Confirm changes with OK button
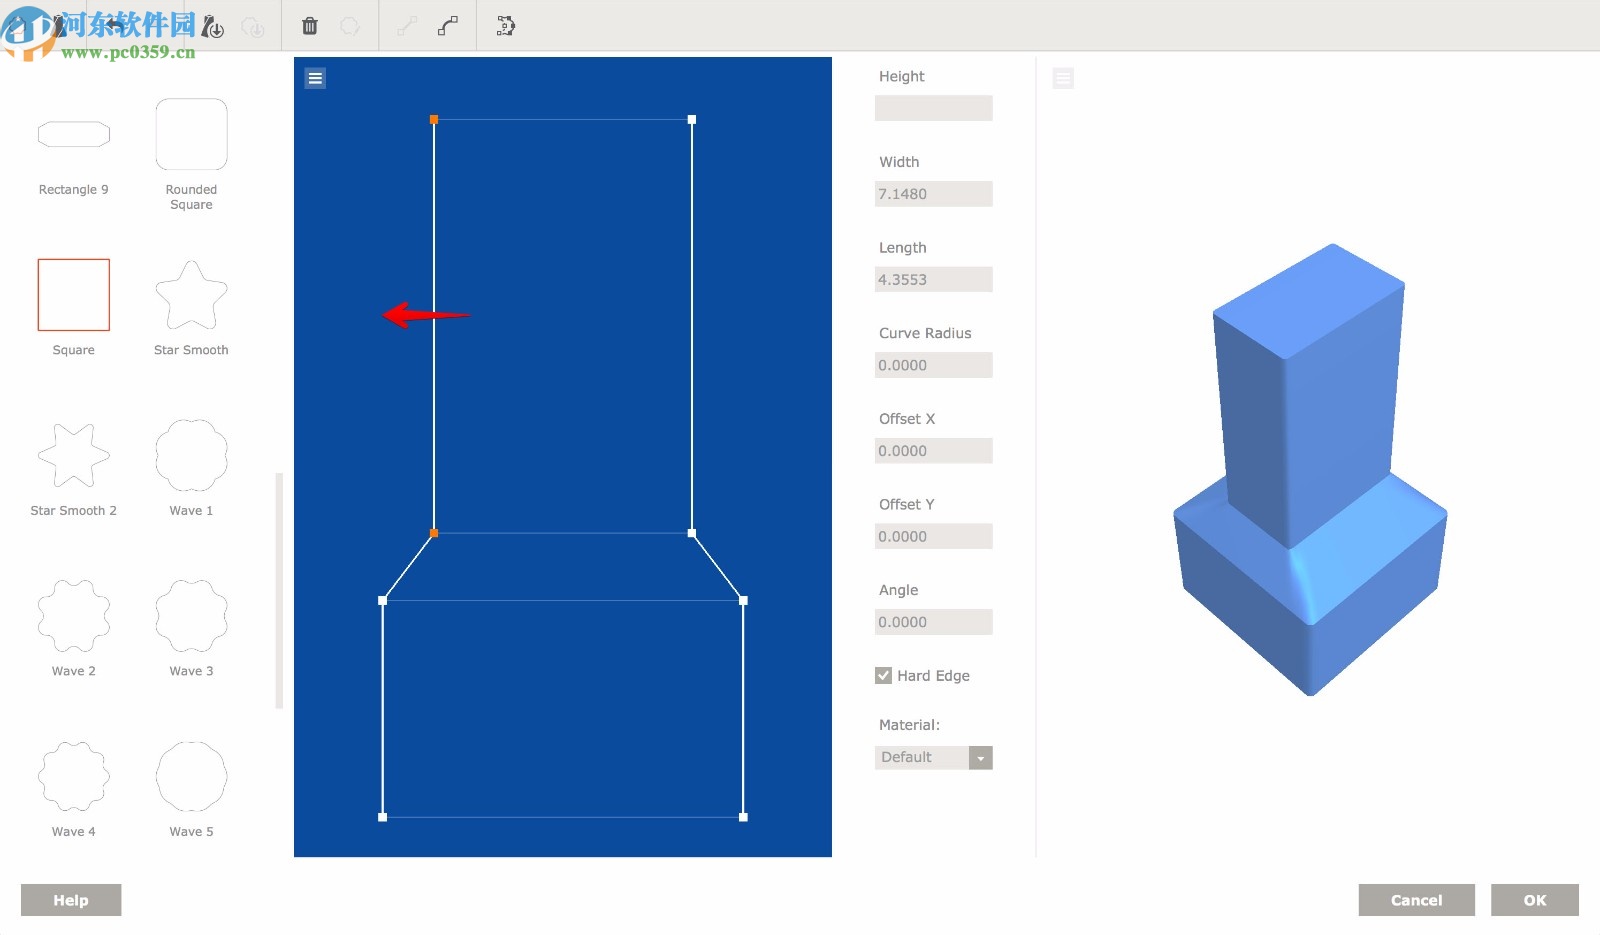The width and height of the screenshot is (1600, 935). [1535, 899]
